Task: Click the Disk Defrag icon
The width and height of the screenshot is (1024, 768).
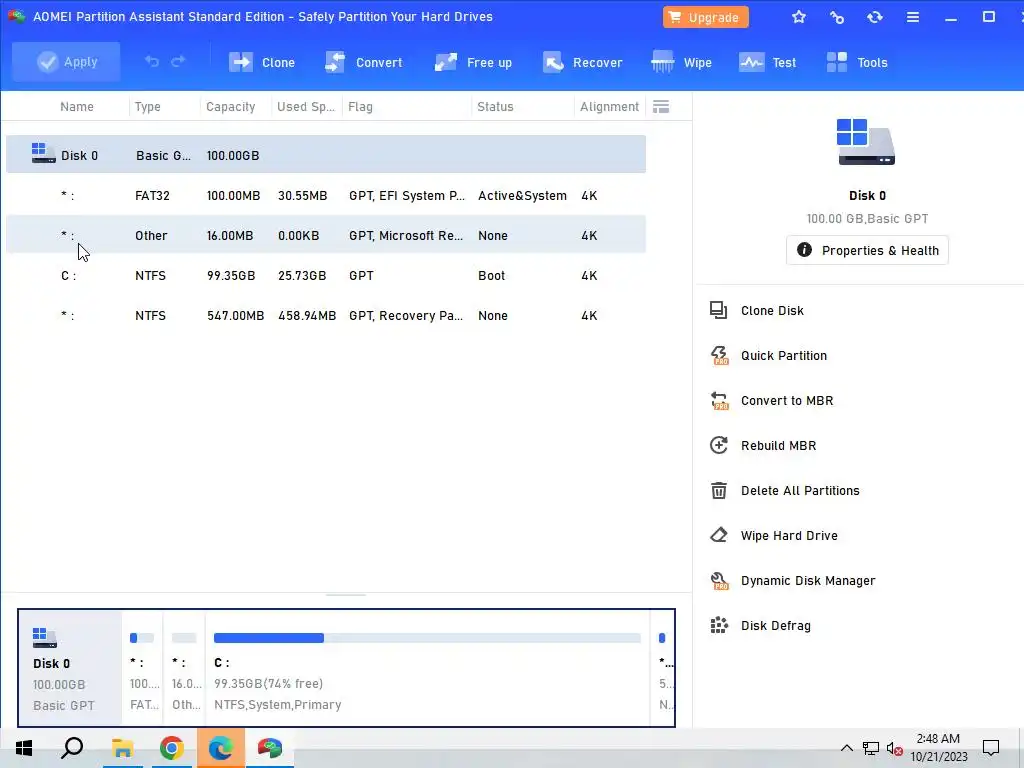Action: pos(718,625)
